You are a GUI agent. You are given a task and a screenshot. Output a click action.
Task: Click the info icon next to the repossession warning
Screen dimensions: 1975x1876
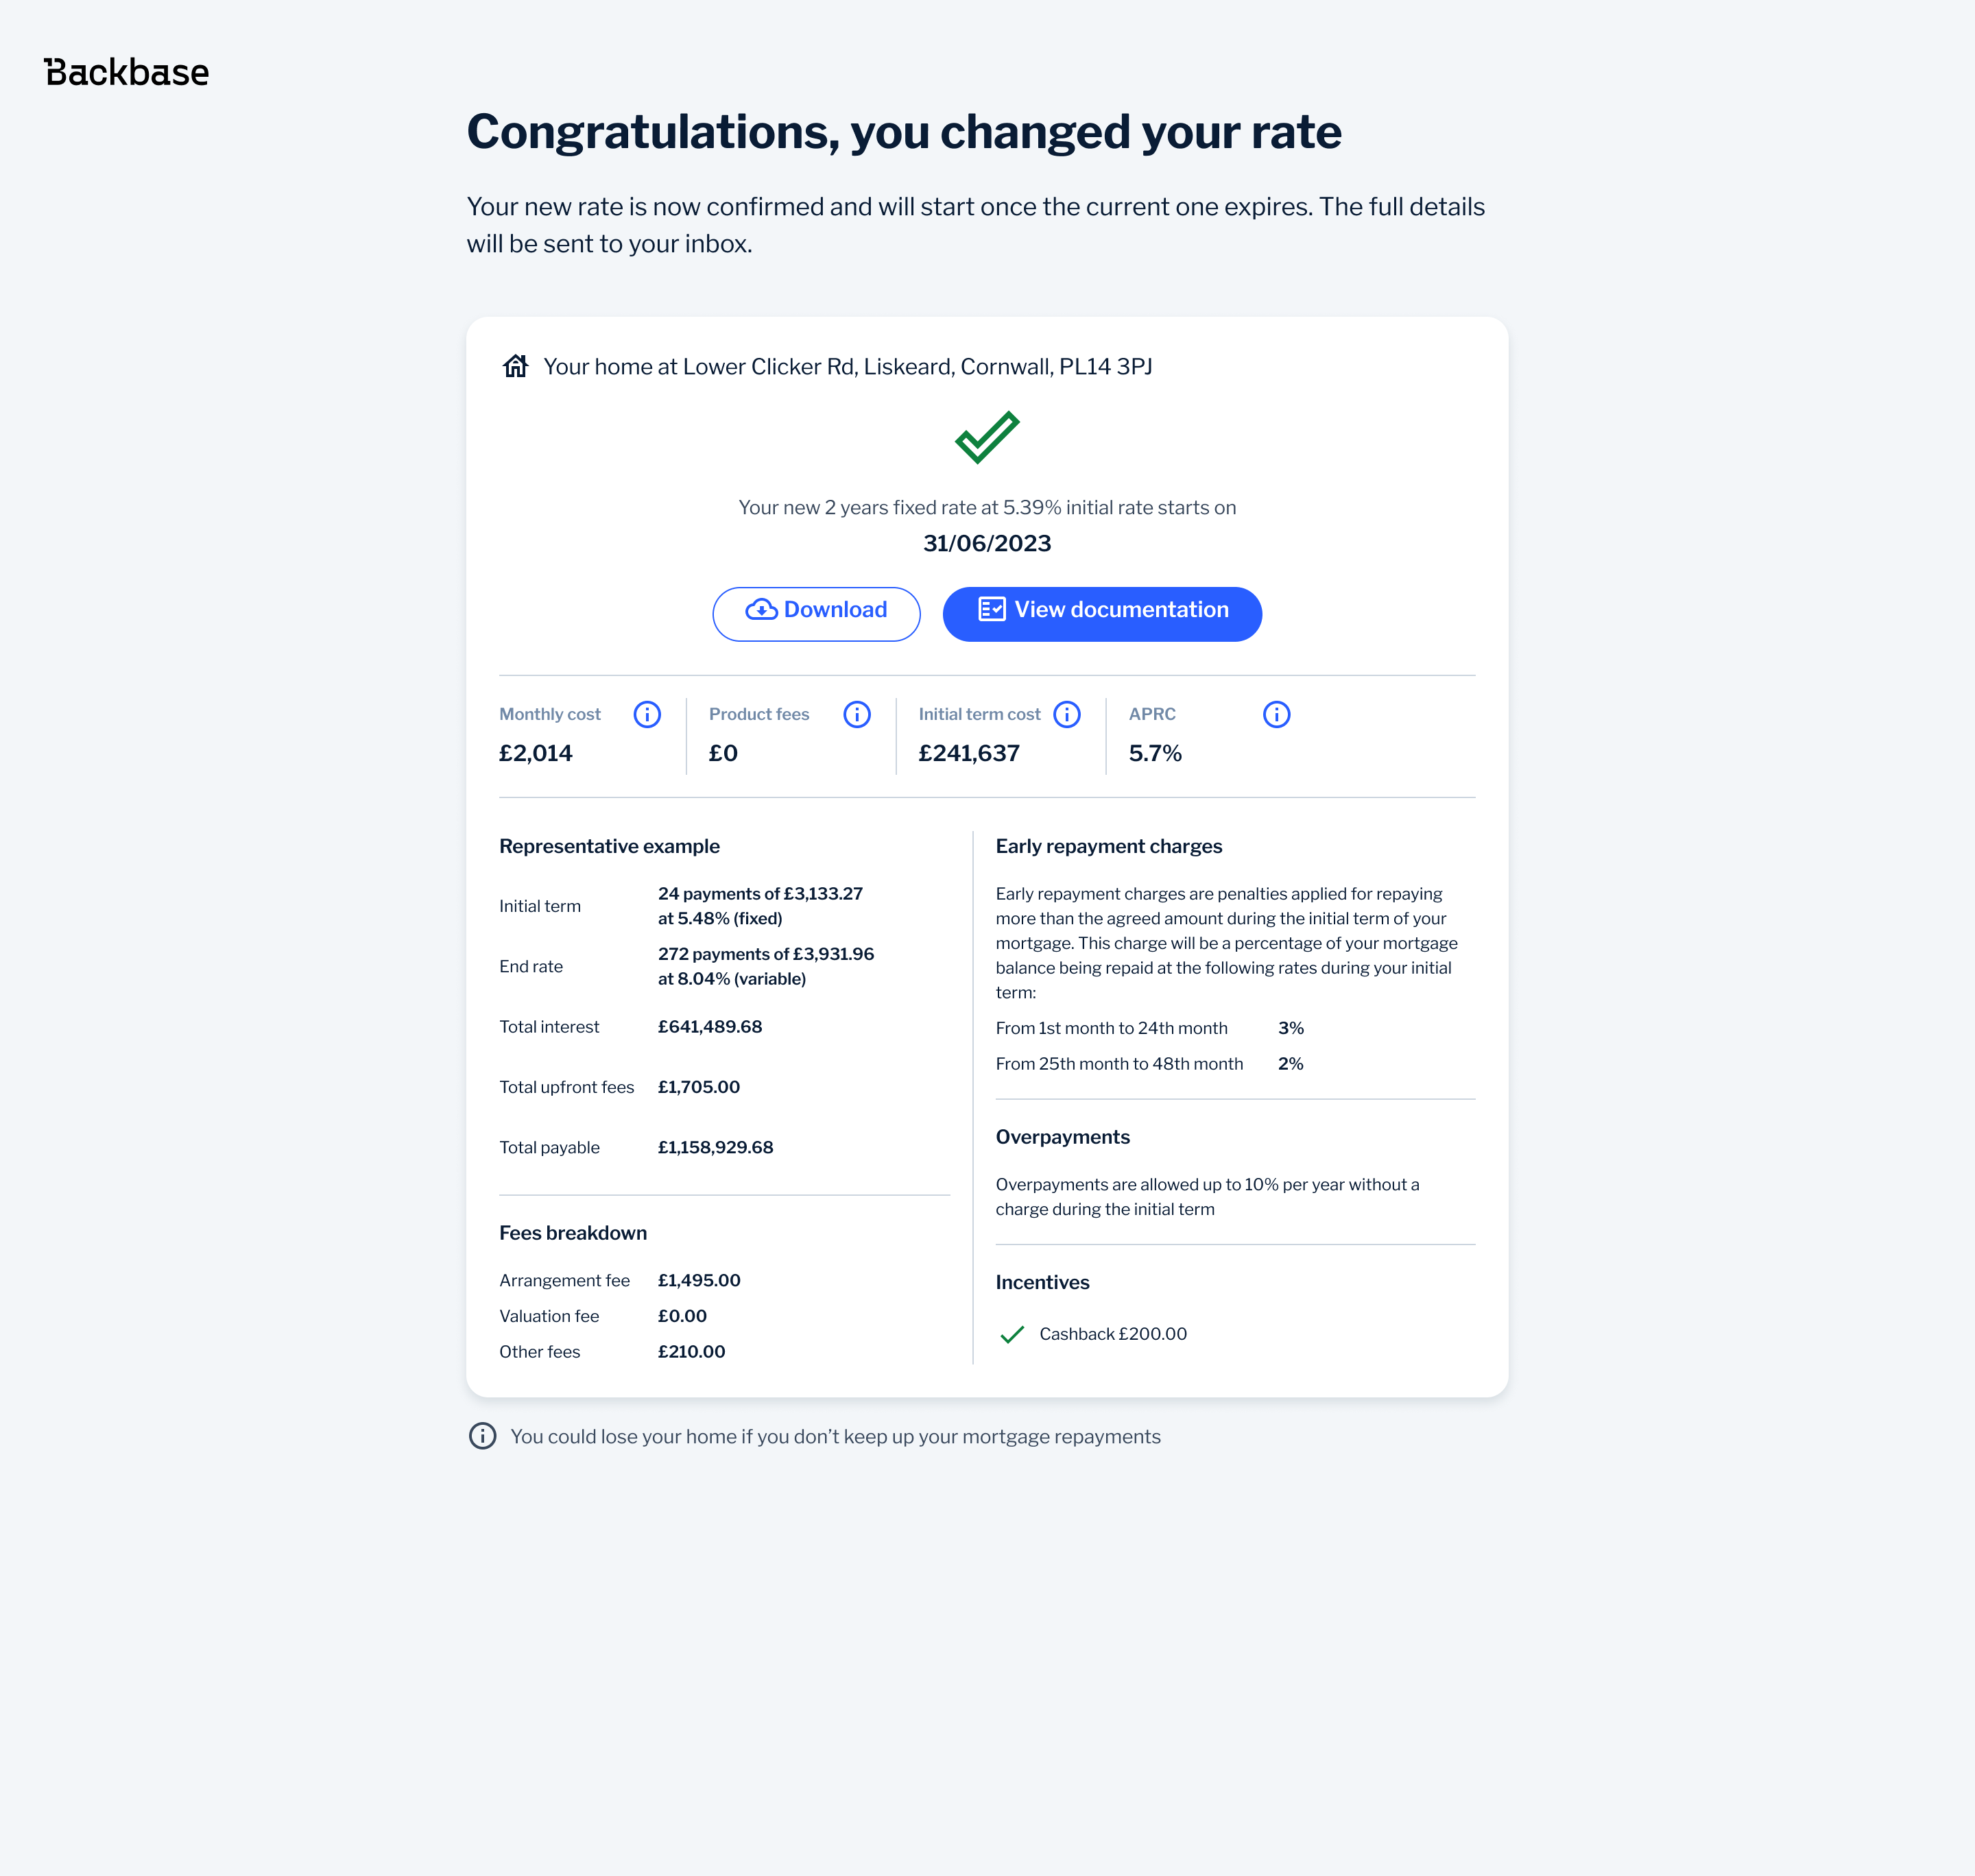pos(481,1436)
